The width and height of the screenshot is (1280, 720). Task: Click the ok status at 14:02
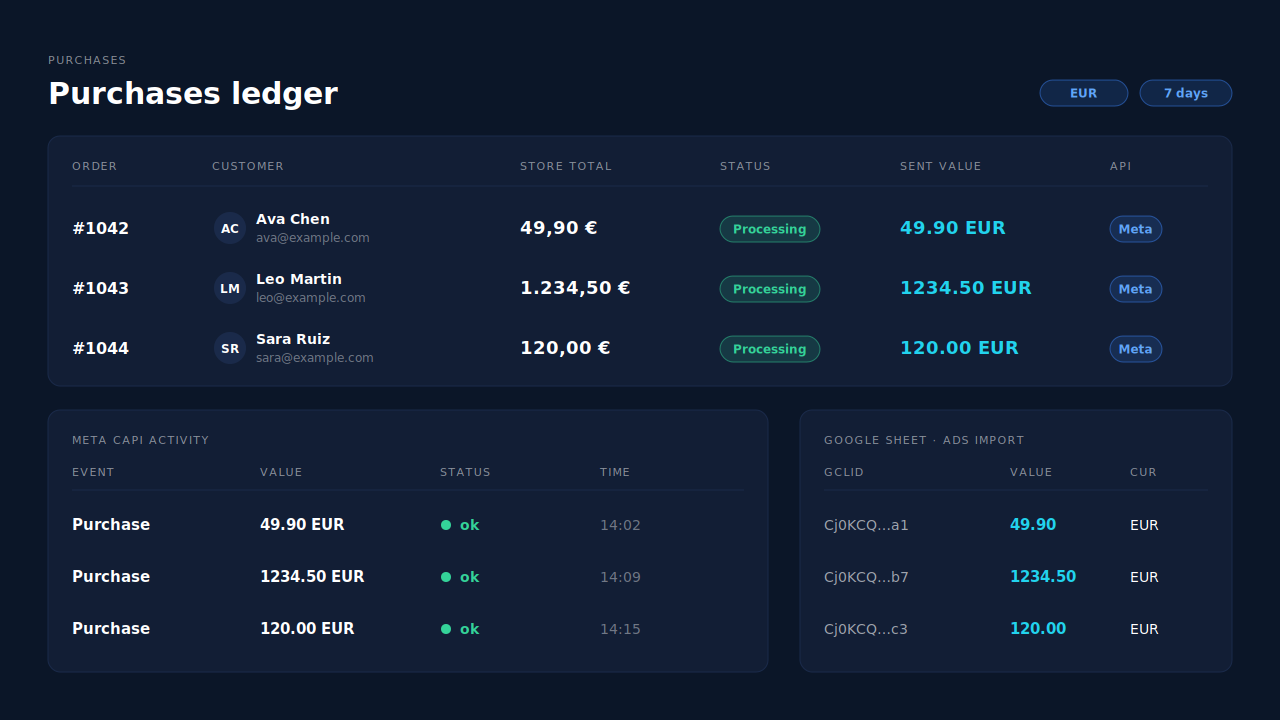point(460,525)
